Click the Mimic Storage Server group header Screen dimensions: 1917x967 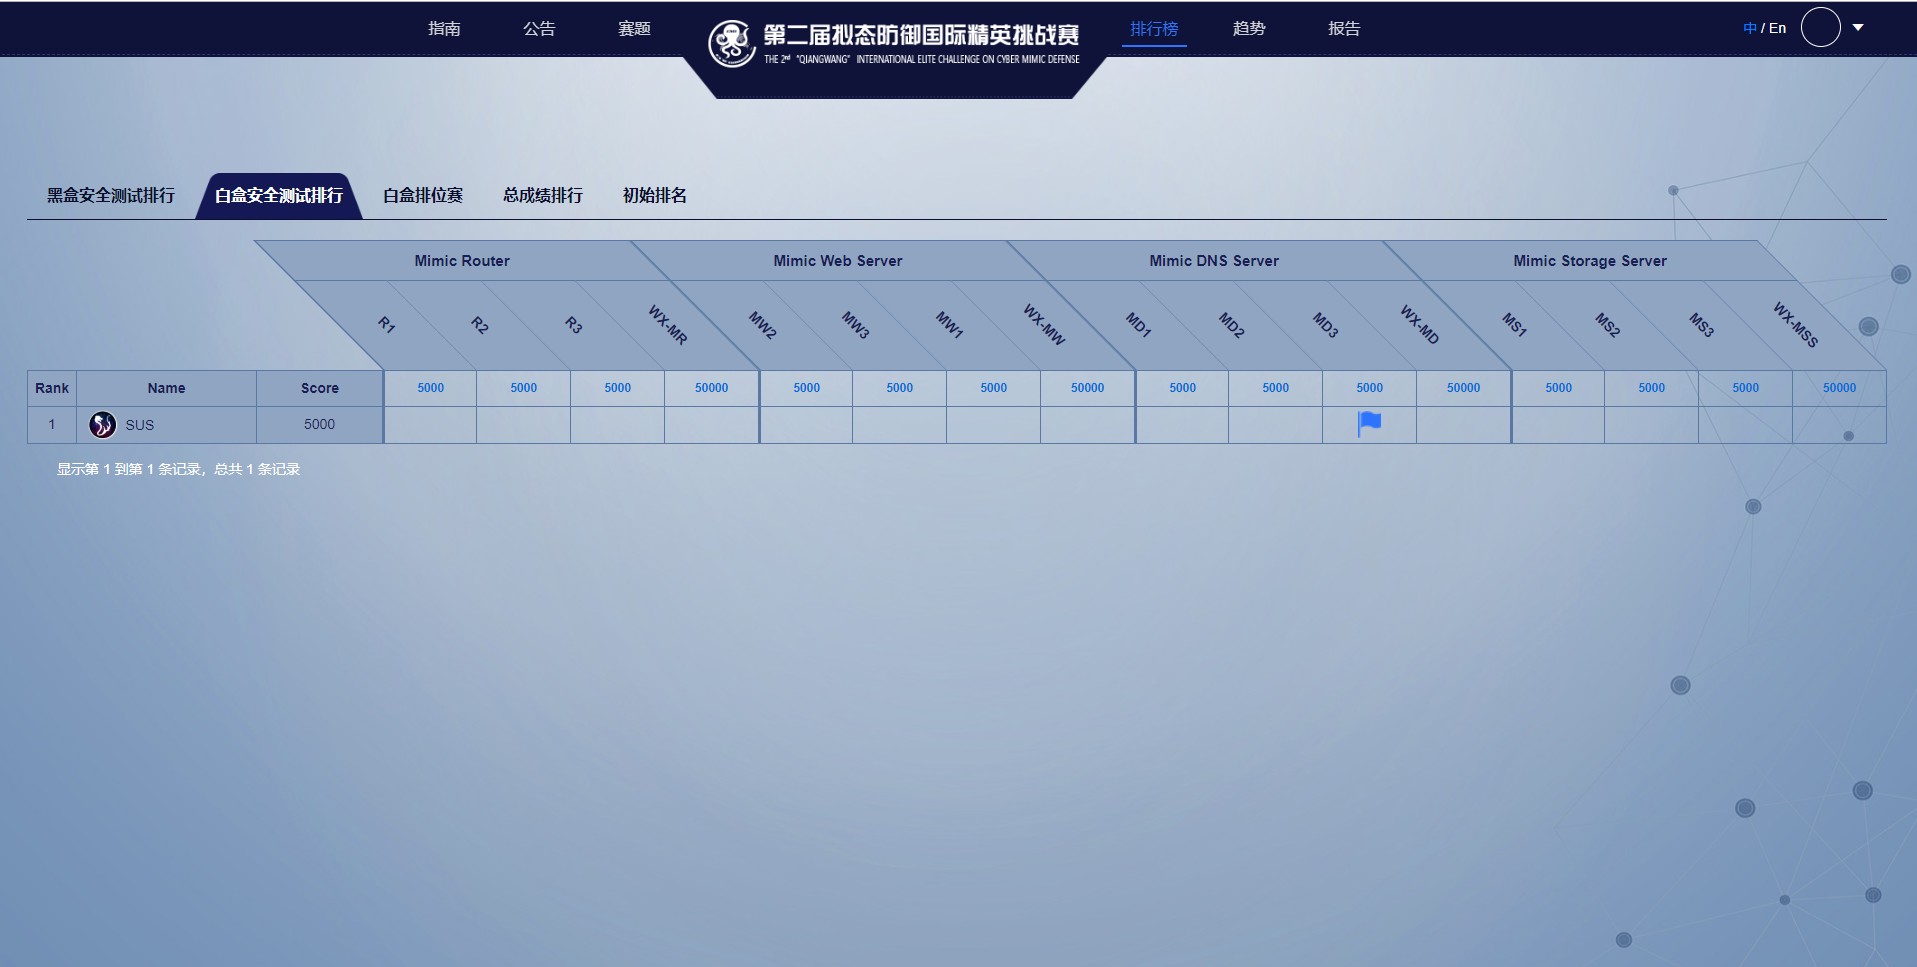point(1590,261)
